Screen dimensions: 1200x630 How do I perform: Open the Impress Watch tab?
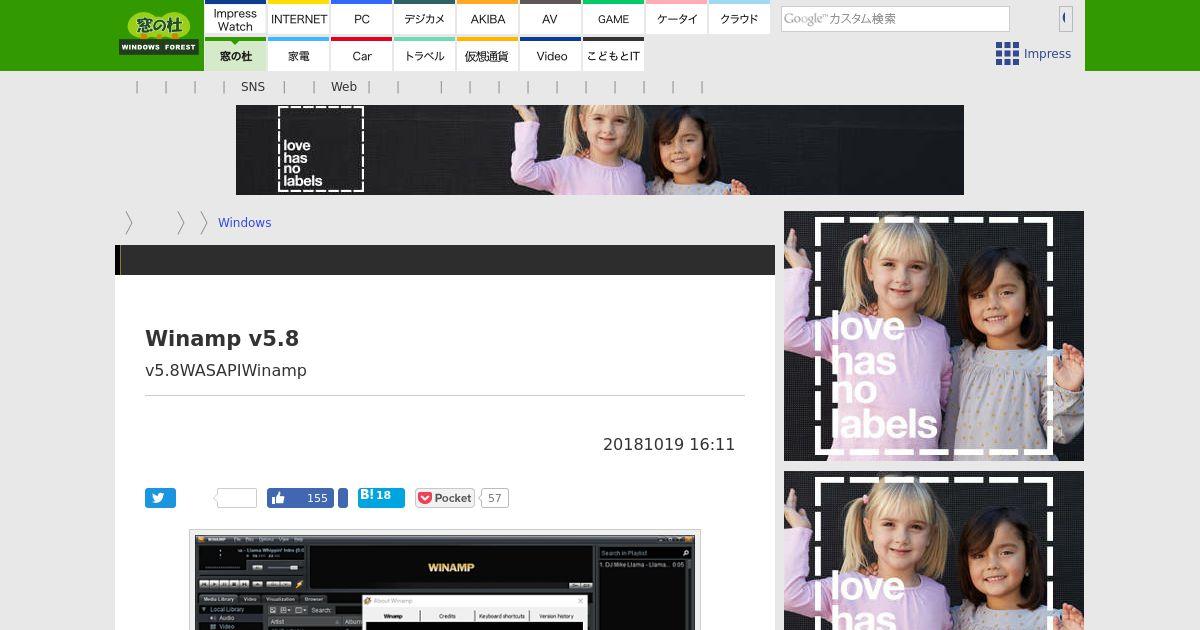click(x=235, y=19)
